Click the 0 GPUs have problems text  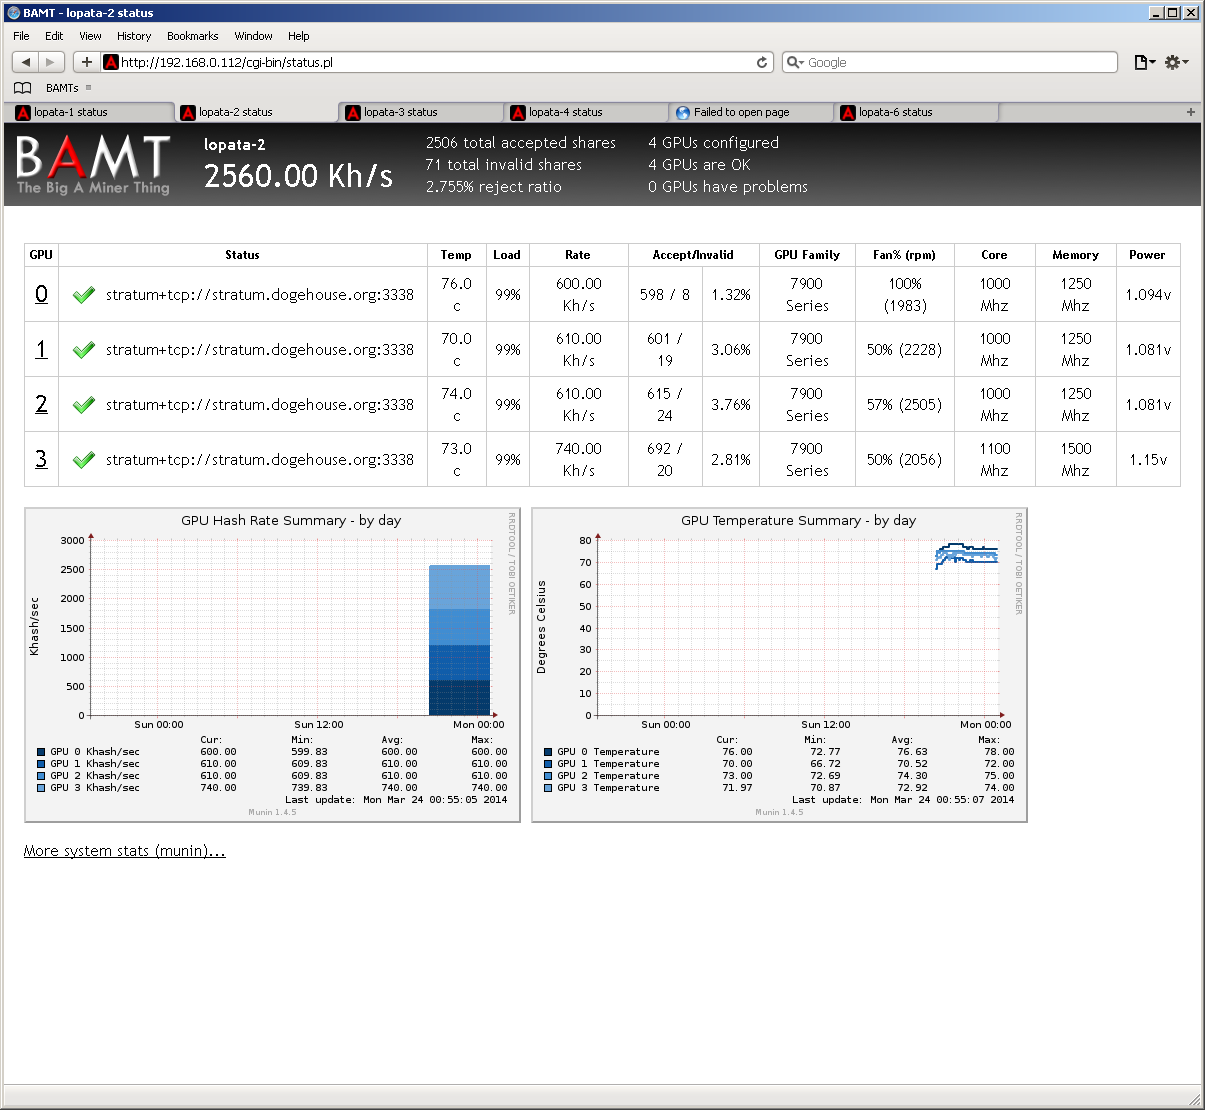pos(728,187)
